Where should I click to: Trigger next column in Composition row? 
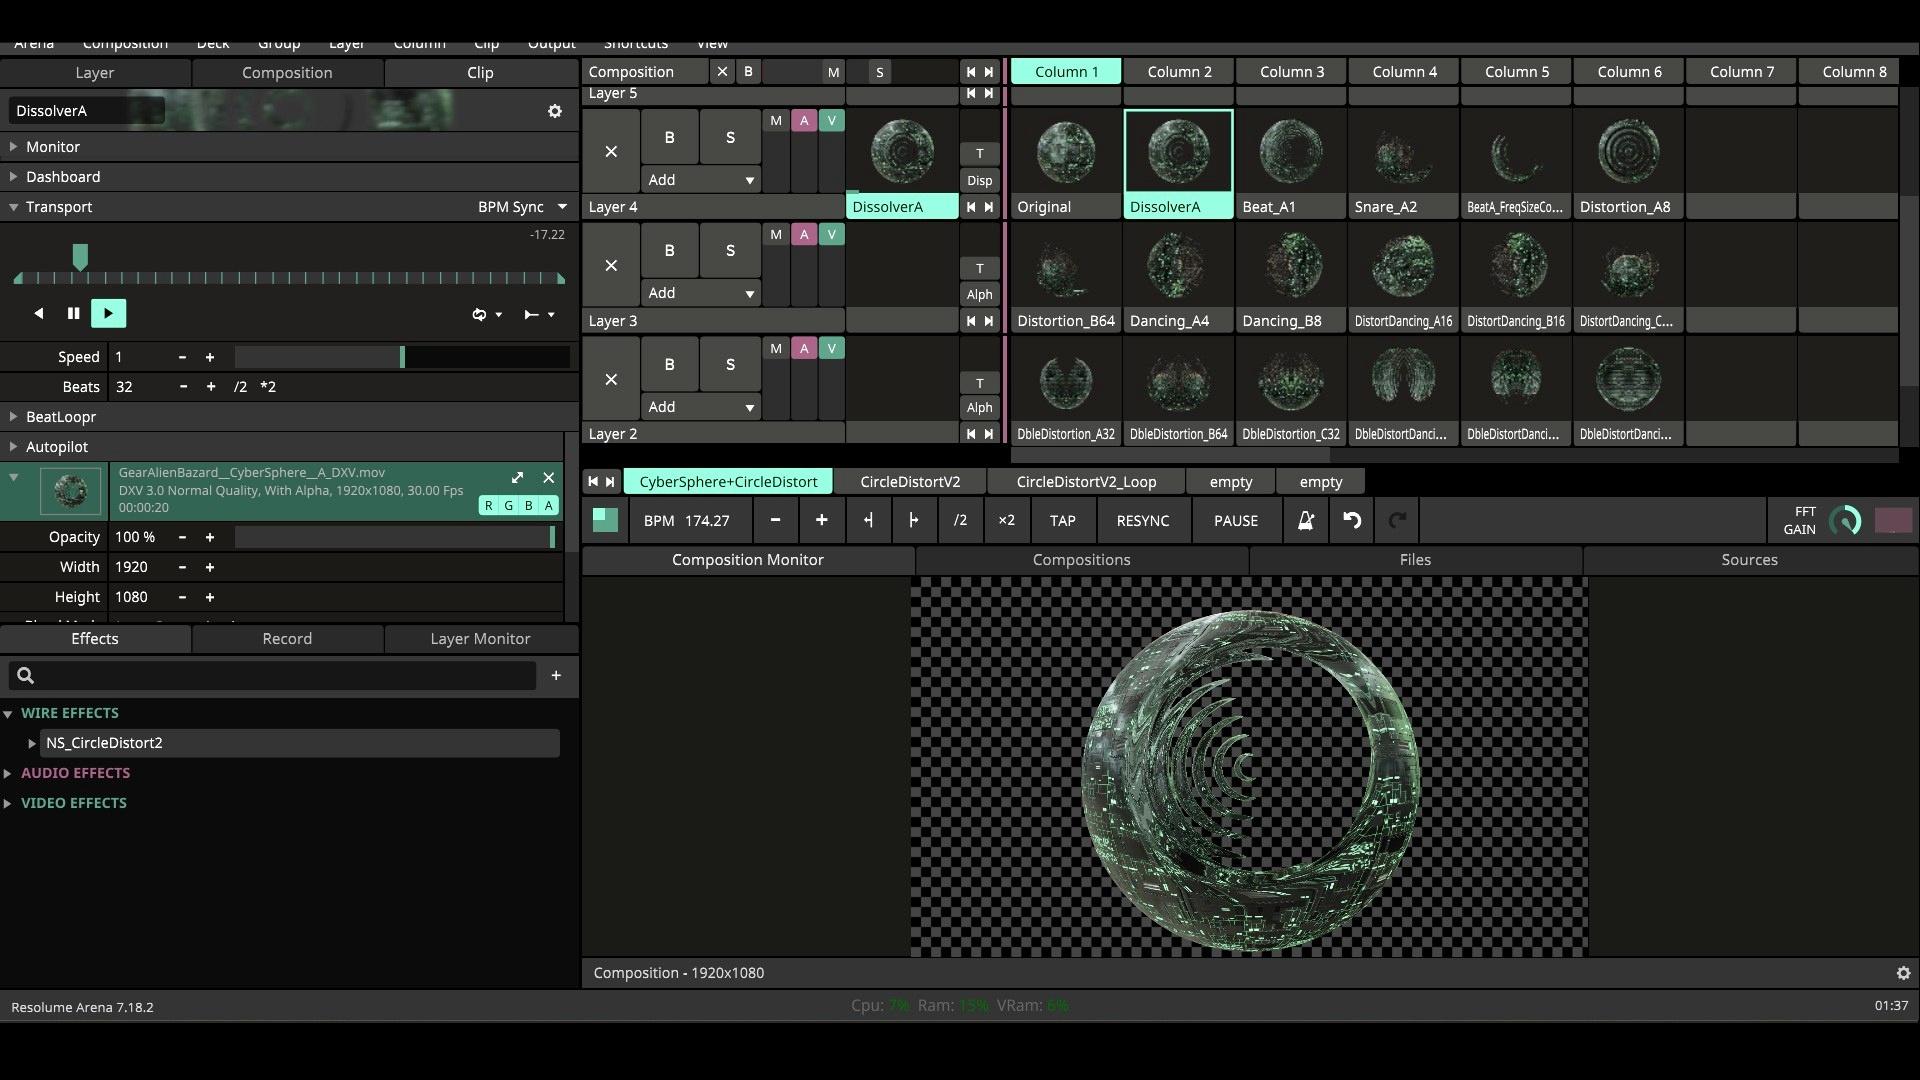click(989, 72)
